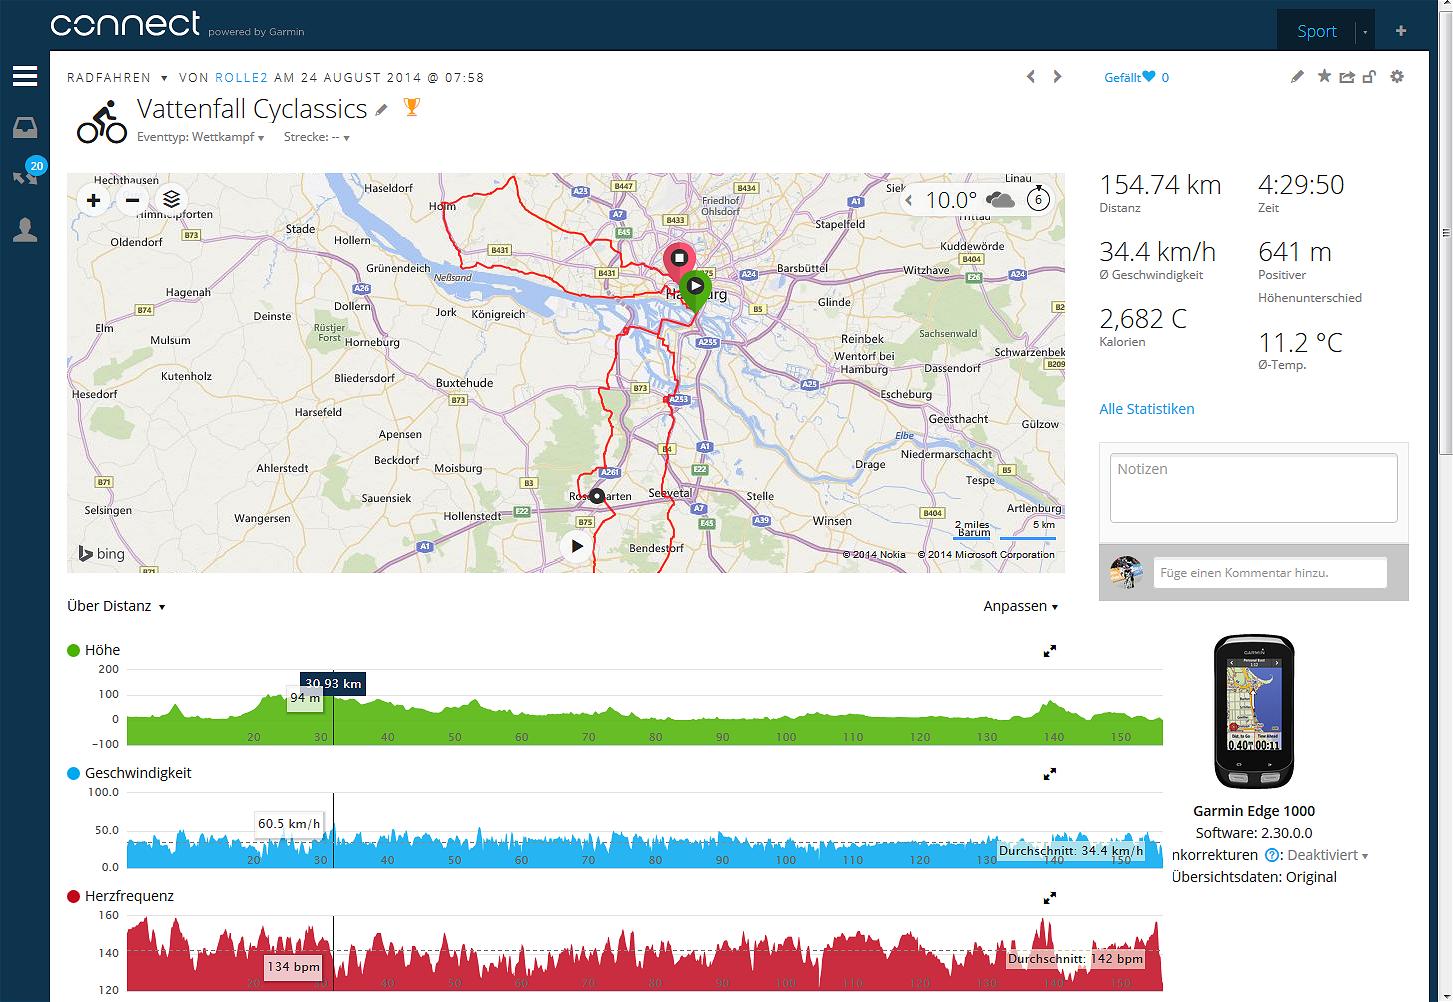Open the Sport menu in header
Screen dimensions: 1453x1002
pyautogui.click(x=1316, y=31)
